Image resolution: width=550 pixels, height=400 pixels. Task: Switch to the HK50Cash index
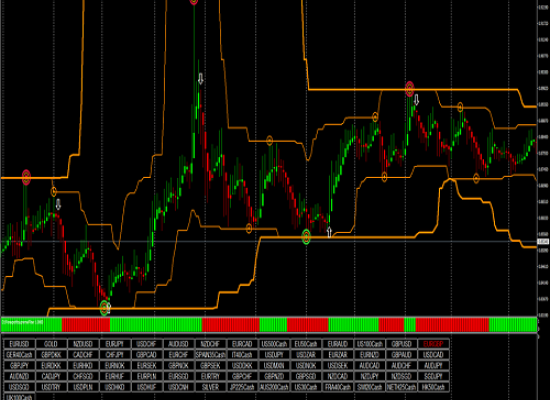tap(433, 387)
